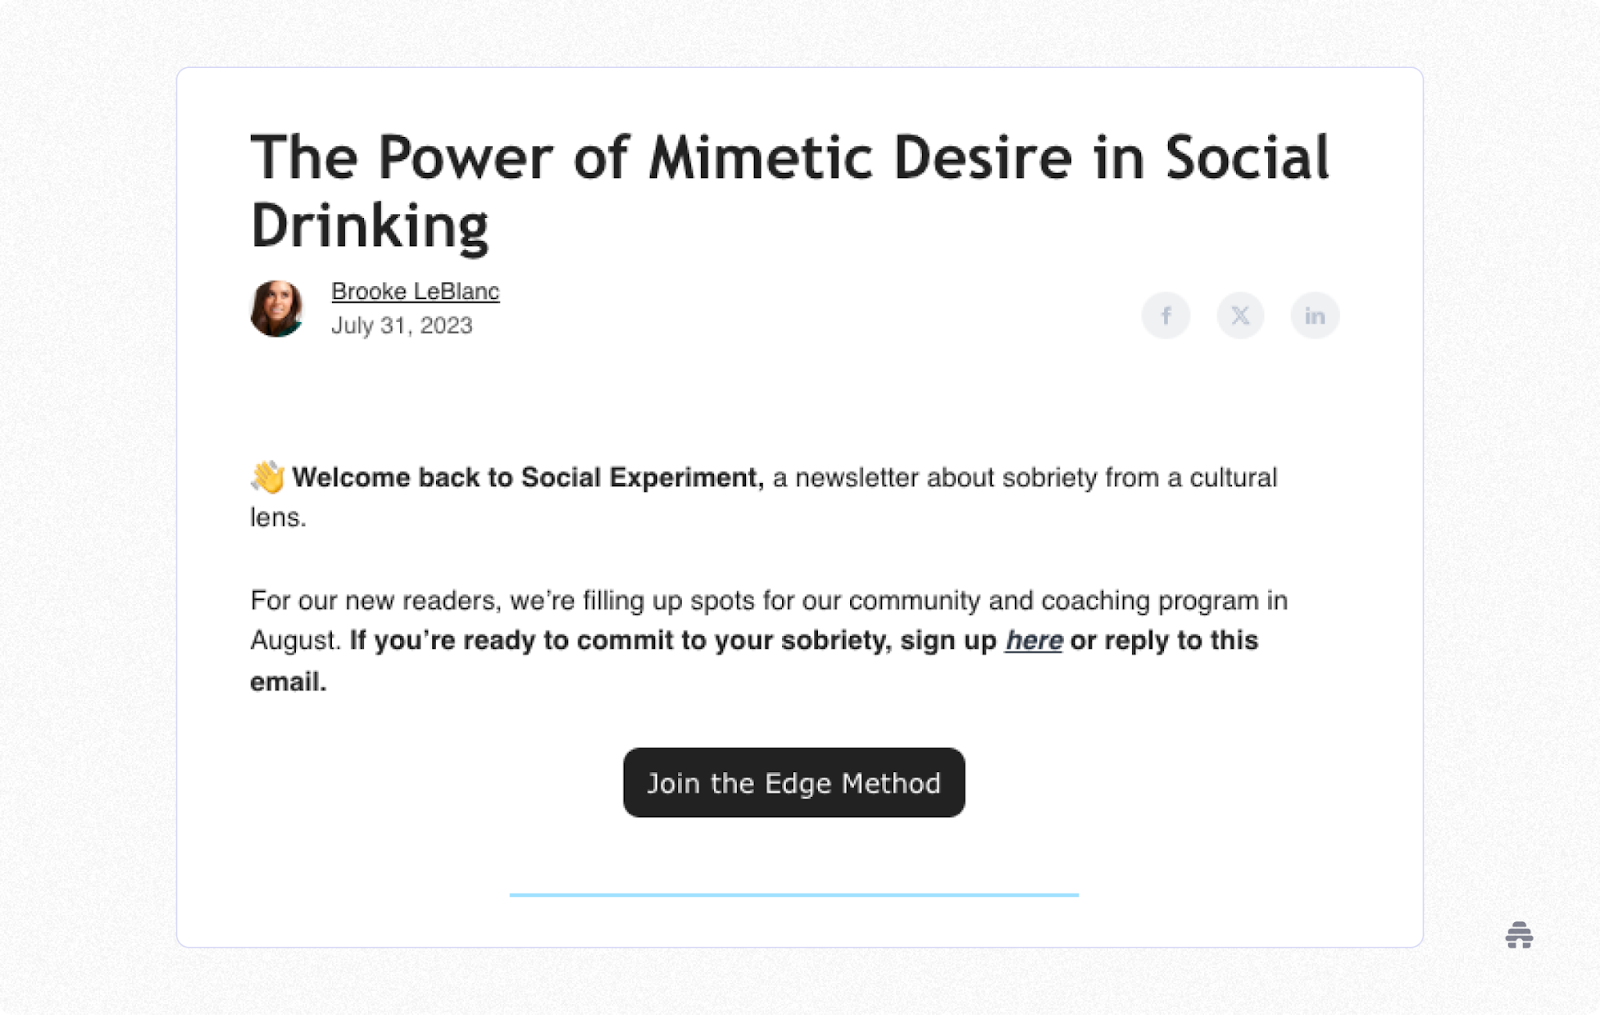The width and height of the screenshot is (1600, 1015).
Task: Click the article title about Mimetic Desire
Action: click(x=790, y=191)
